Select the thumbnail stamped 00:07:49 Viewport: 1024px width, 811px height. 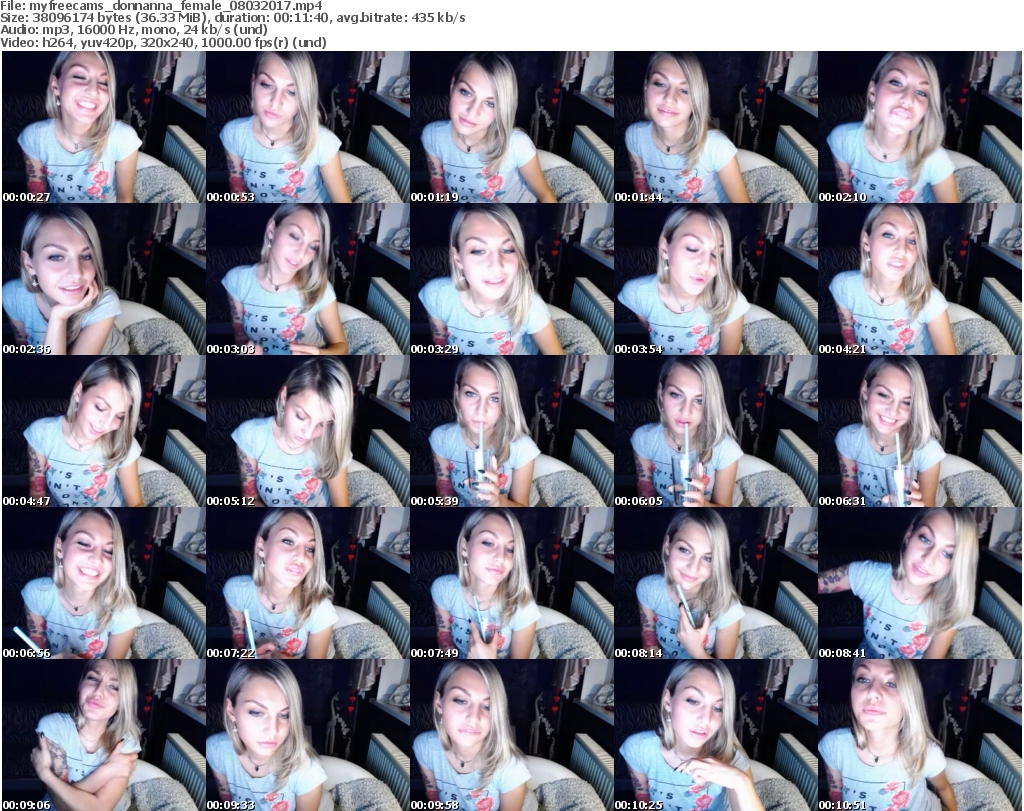(x=511, y=583)
